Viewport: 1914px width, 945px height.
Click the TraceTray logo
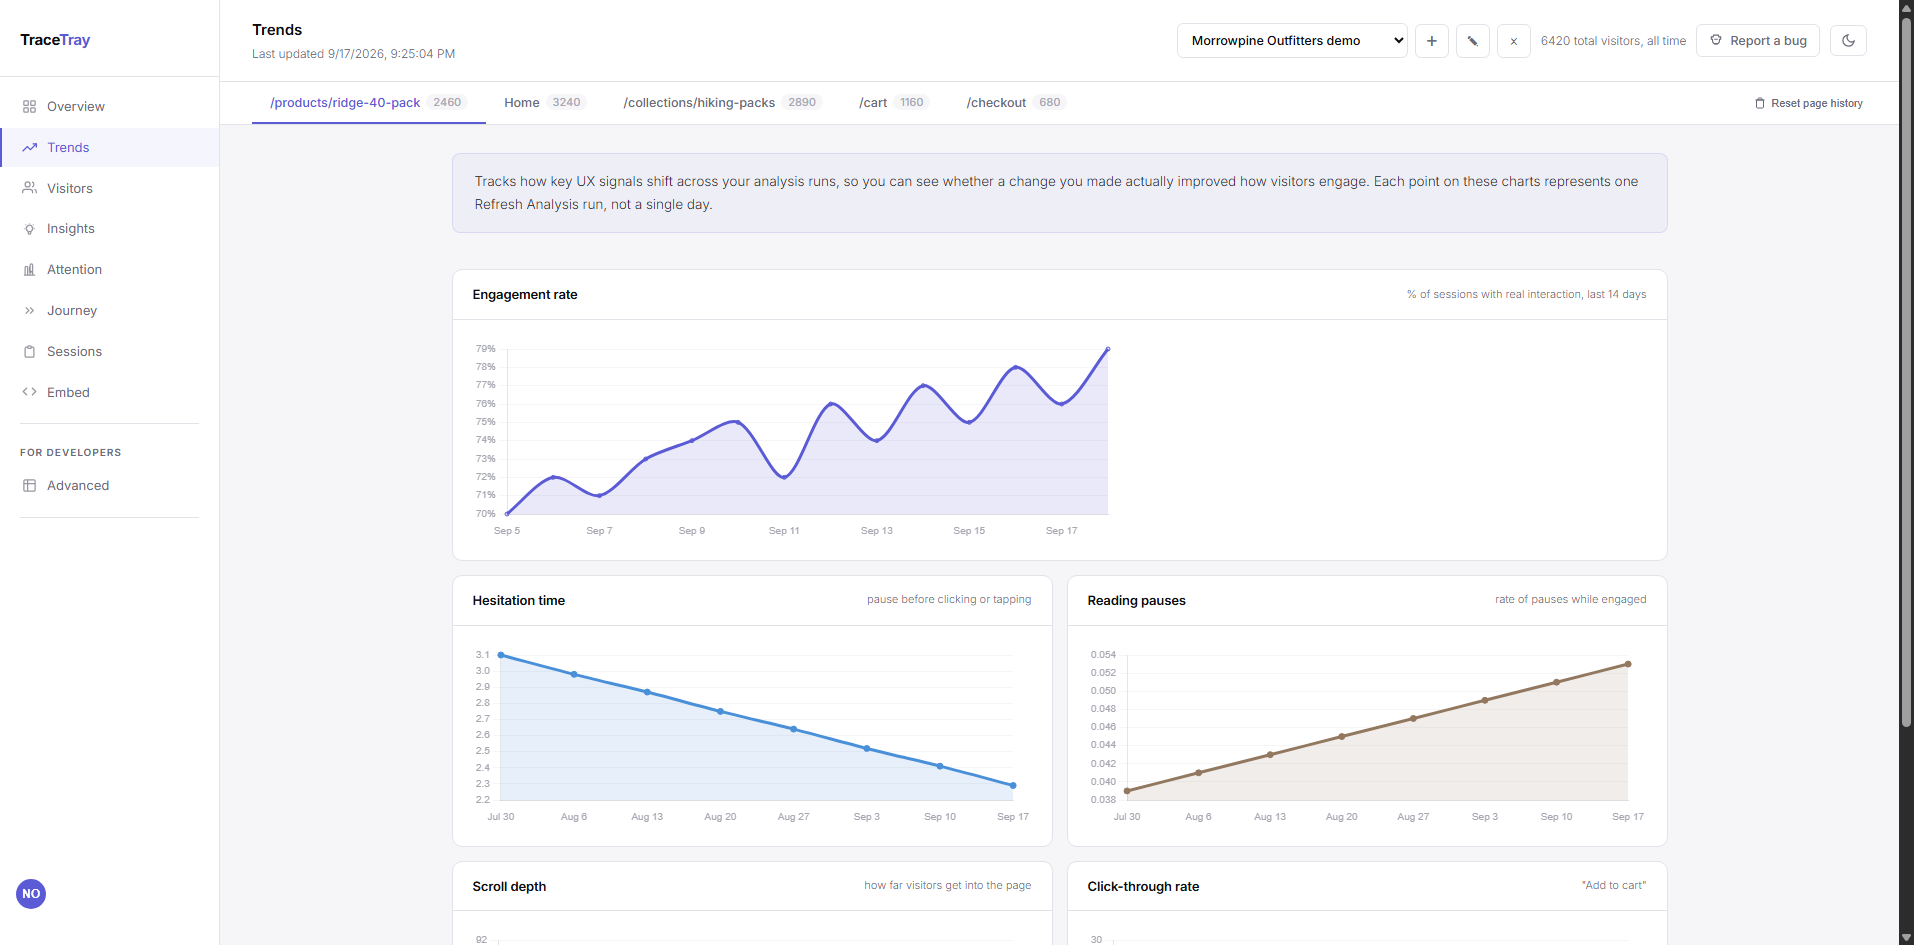click(55, 40)
